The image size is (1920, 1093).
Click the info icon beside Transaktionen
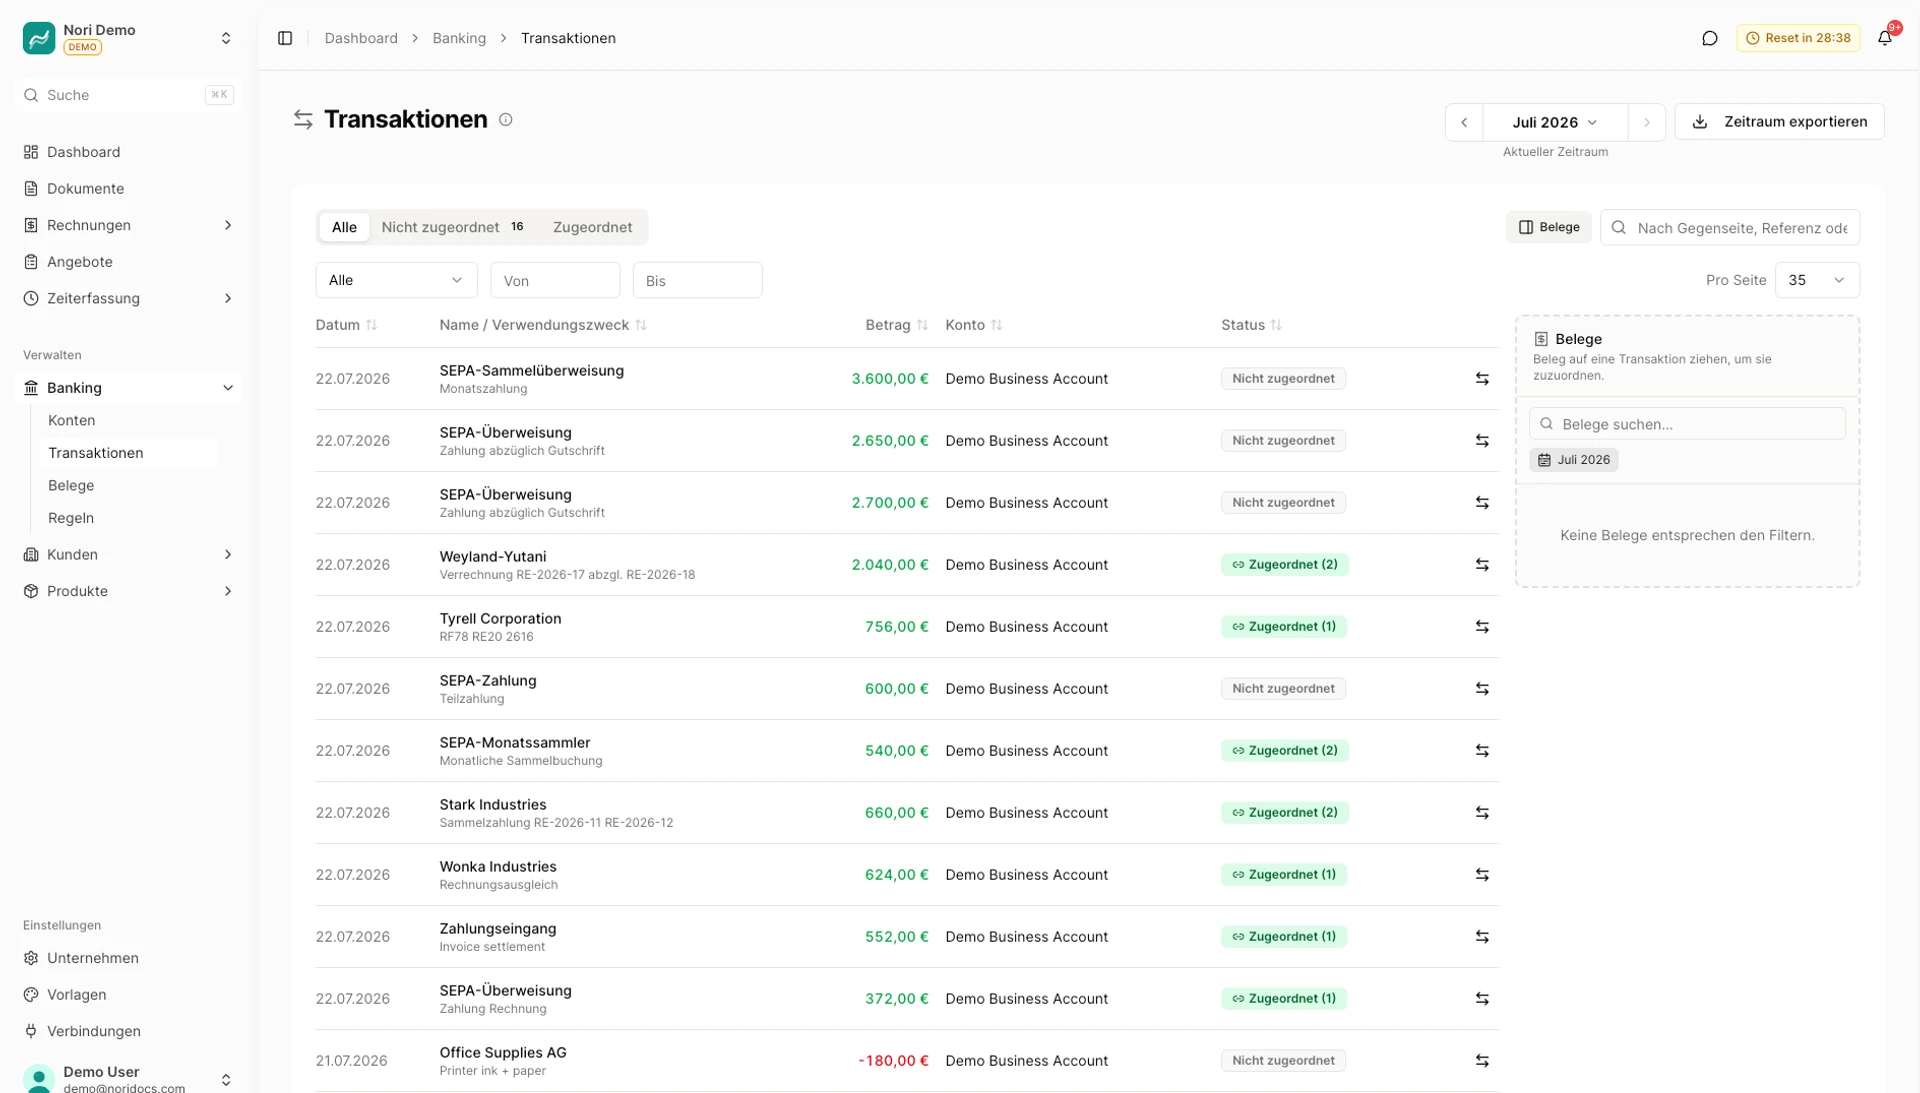tap(506, 120)
